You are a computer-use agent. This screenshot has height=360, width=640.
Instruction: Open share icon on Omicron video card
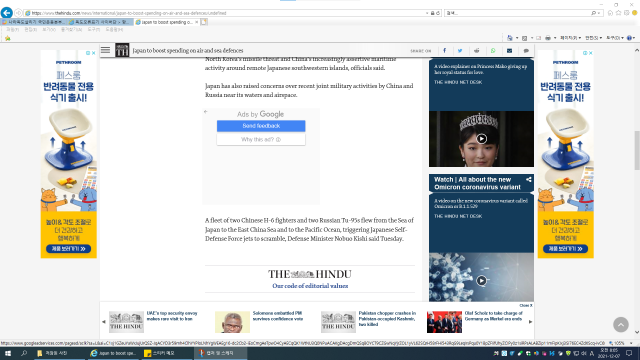(529, 180)
